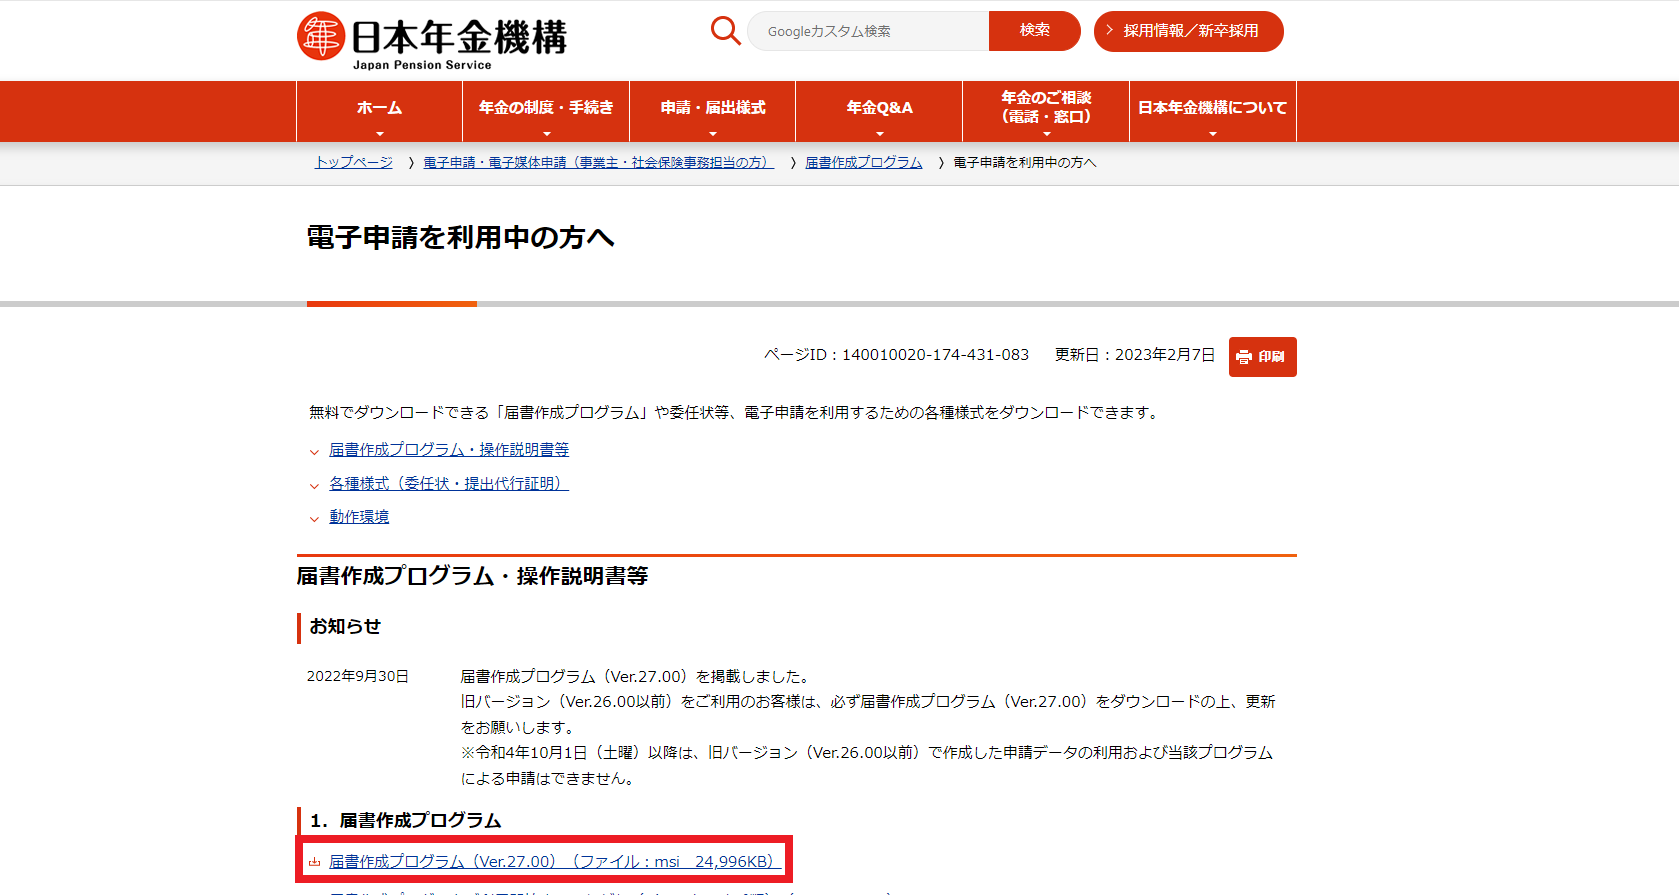Expand the ホーム navigation menu

379,110
